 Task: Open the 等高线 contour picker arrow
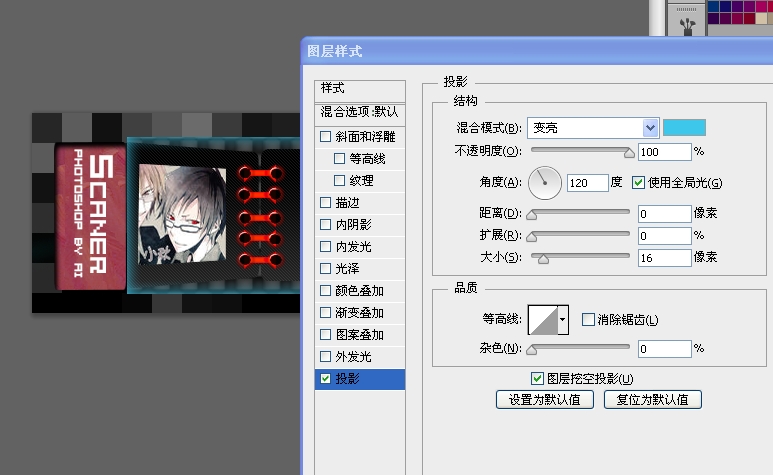563,320
